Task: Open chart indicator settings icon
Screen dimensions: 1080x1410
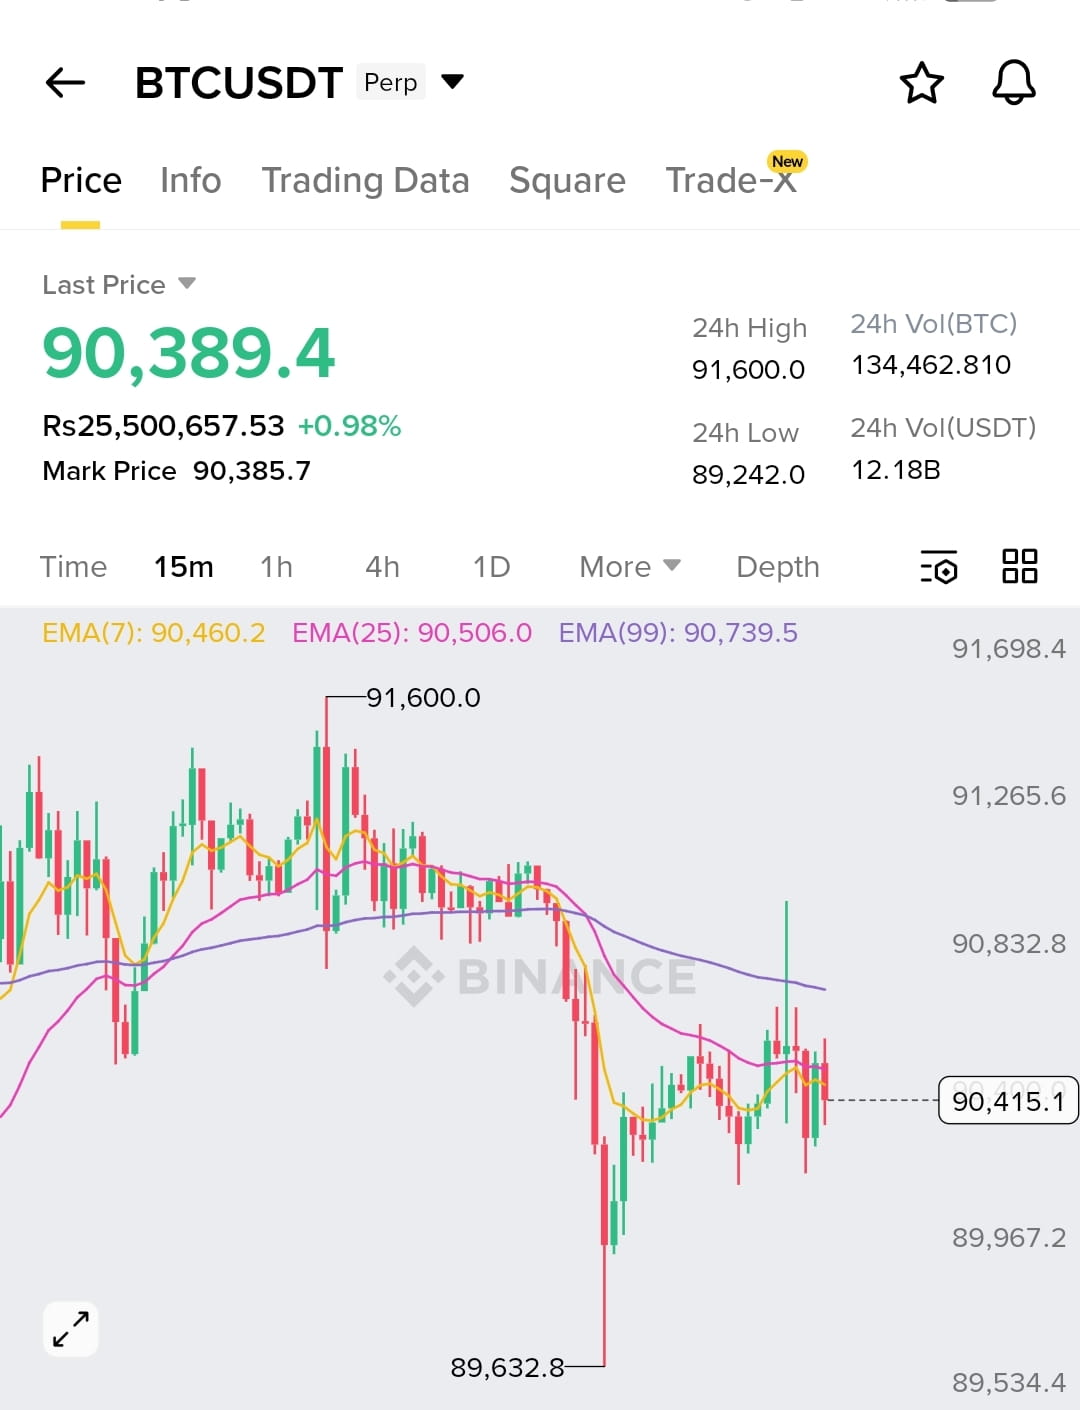Action: pyautogui.click(x=938, y=567)
